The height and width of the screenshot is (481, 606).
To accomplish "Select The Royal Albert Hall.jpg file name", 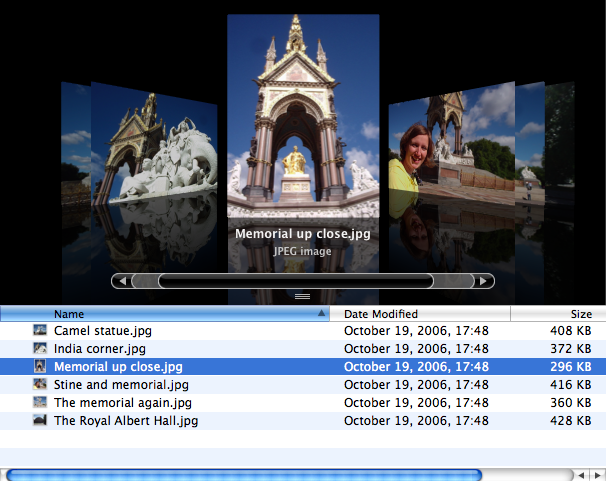I will coord(126,420).
